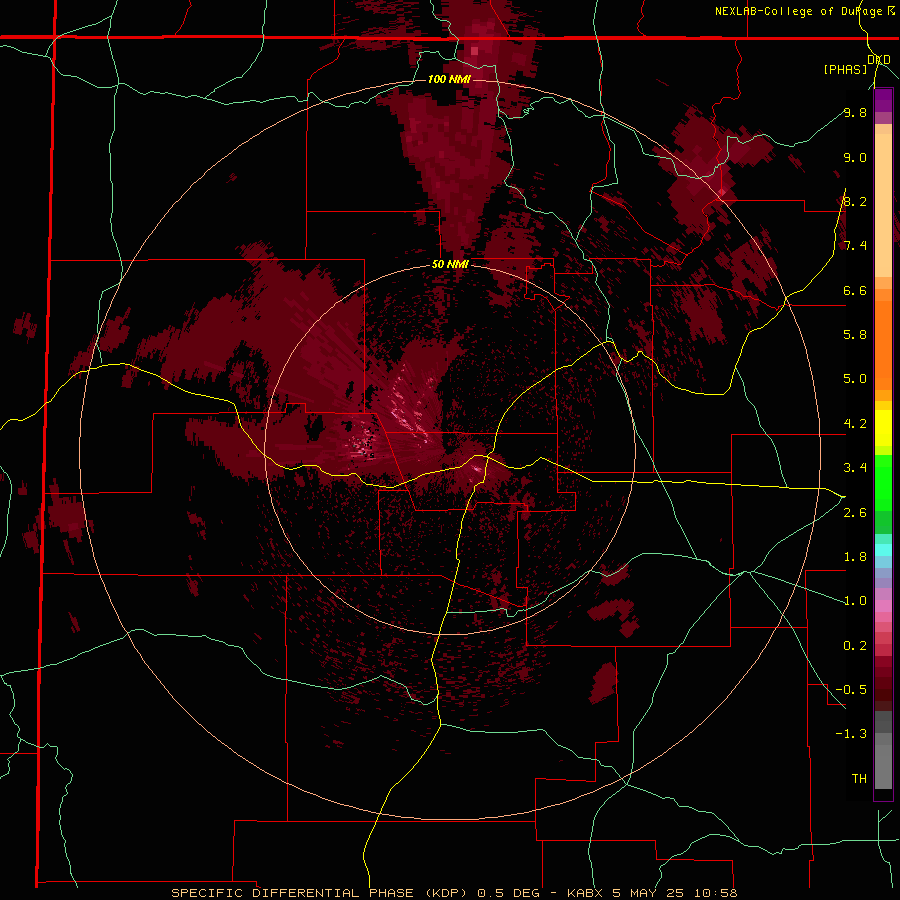Click the 7.4 legend value
This screenshot has width=900, height=900.
[x=855, y=246]
